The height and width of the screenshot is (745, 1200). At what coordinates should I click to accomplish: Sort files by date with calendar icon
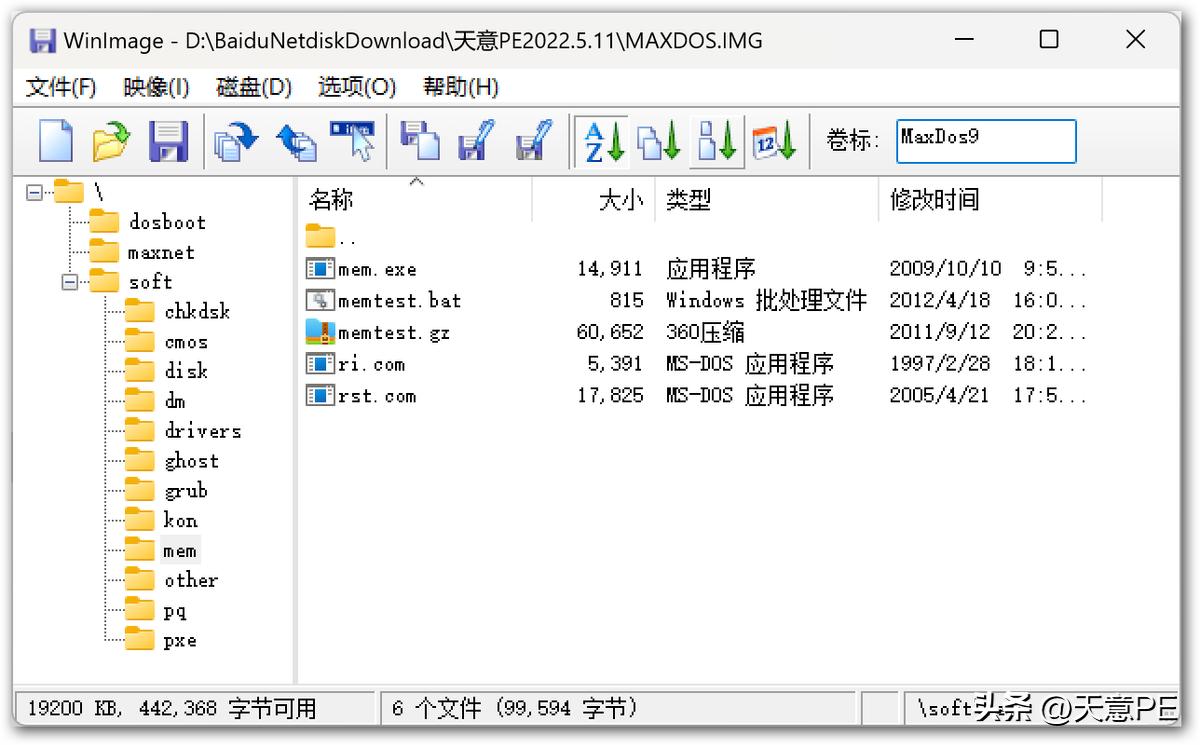774,141
